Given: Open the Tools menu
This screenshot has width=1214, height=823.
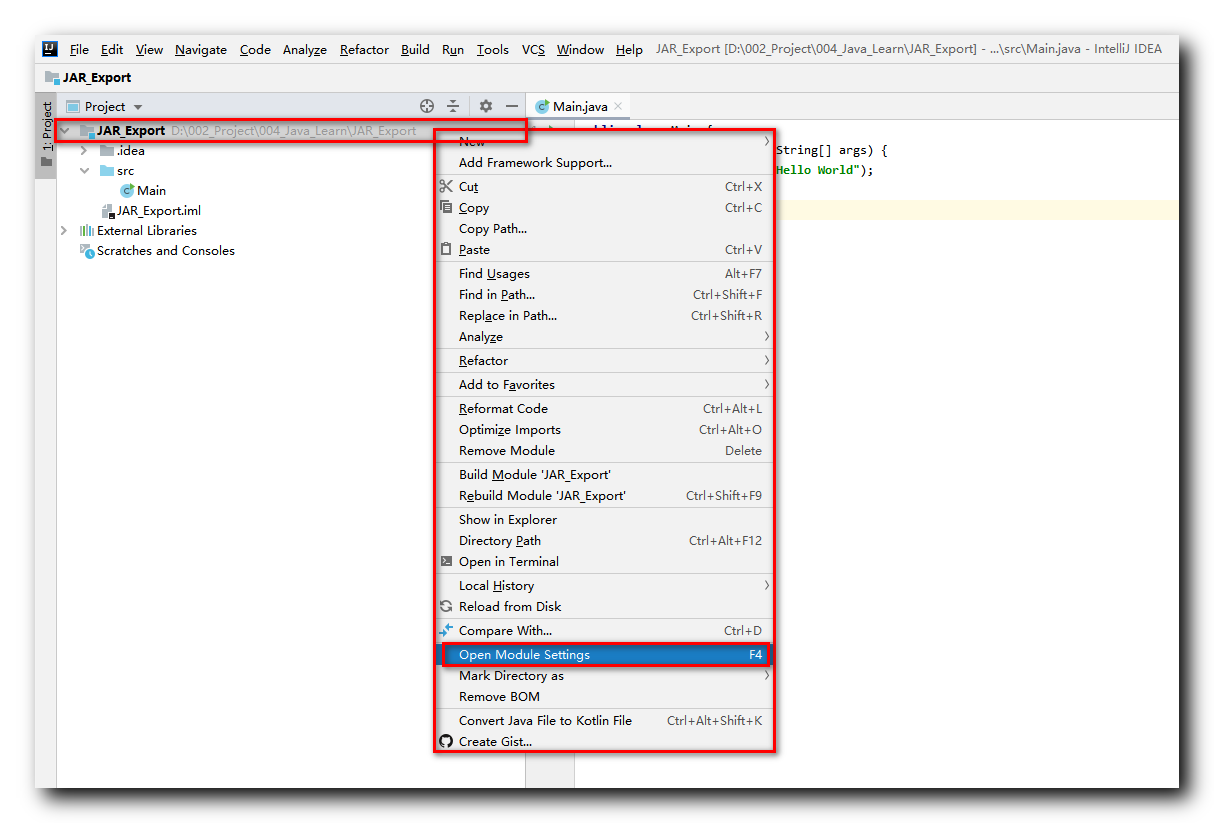Looking at the screenshot, I should tap(493, 49).
